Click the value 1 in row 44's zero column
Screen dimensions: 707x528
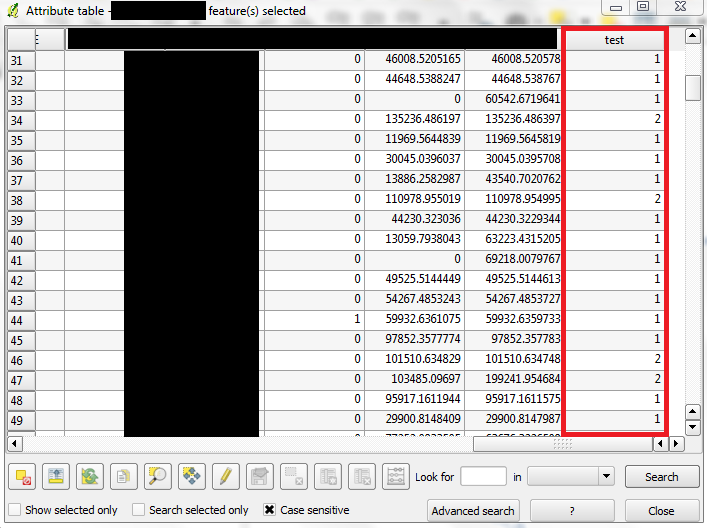pyautogui.click(x=357, y=319)
